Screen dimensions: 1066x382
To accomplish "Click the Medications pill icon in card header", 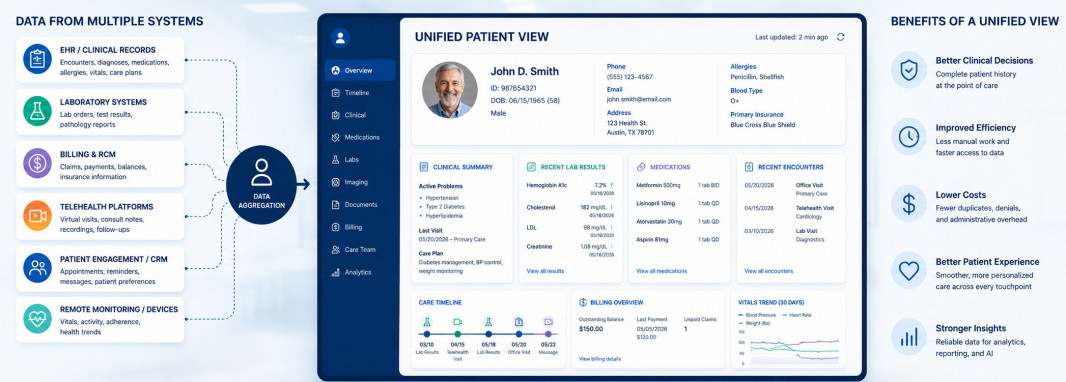I will (x=640, y=167).
